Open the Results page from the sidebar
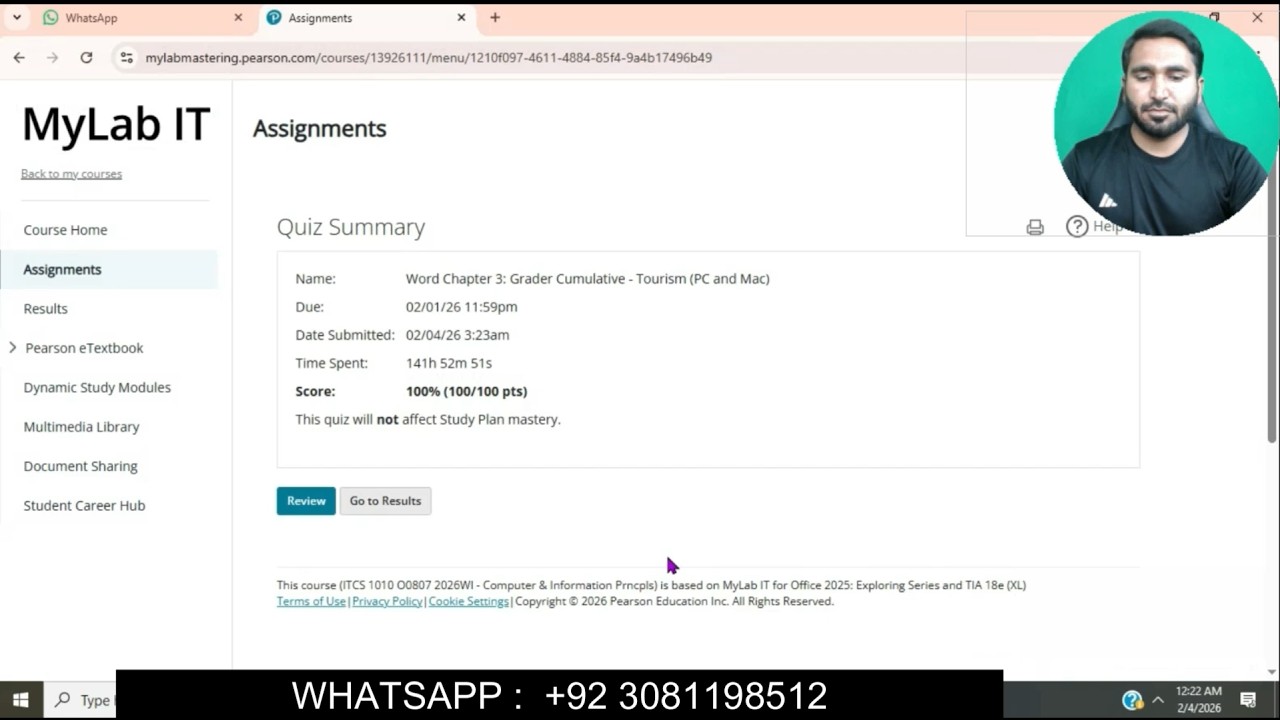The image size is (1280, 720). [x=45, y=309]
